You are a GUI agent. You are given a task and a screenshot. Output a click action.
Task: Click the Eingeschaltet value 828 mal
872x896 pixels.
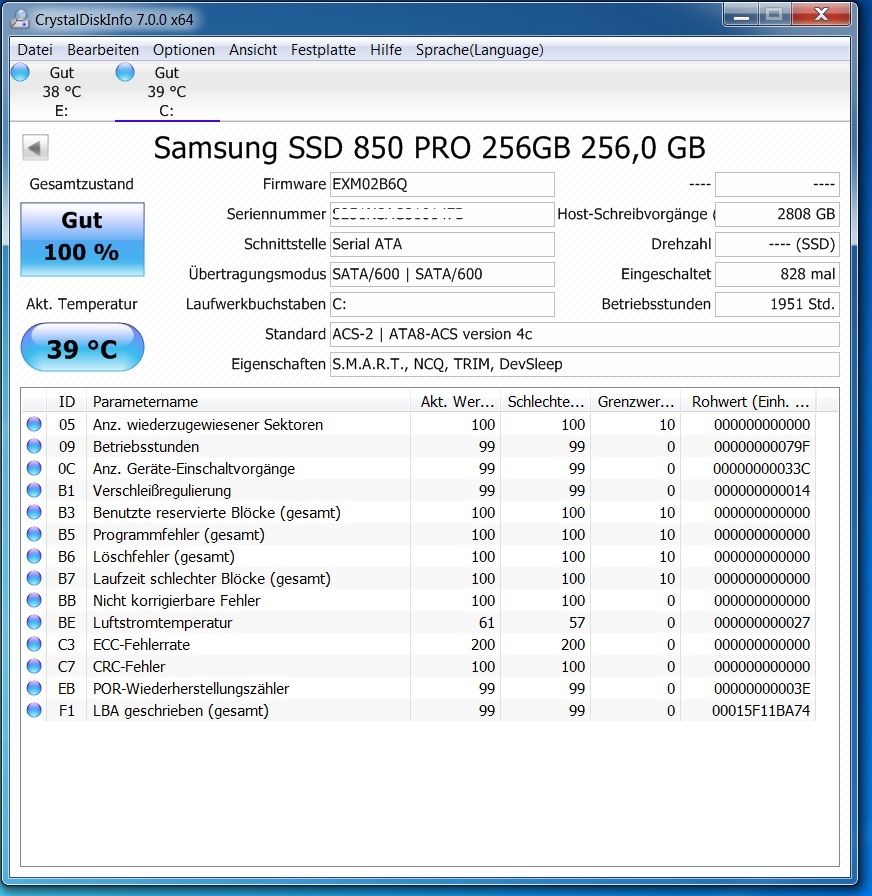(777, 274)
